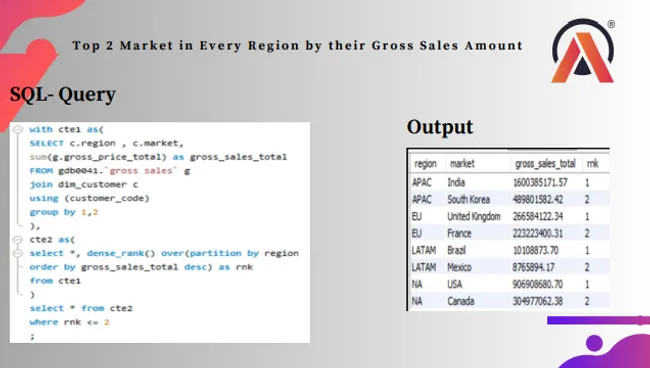Click the 'SELECT c.region , c.market,' line
650x368 pixels.
(x=106, y=143)
